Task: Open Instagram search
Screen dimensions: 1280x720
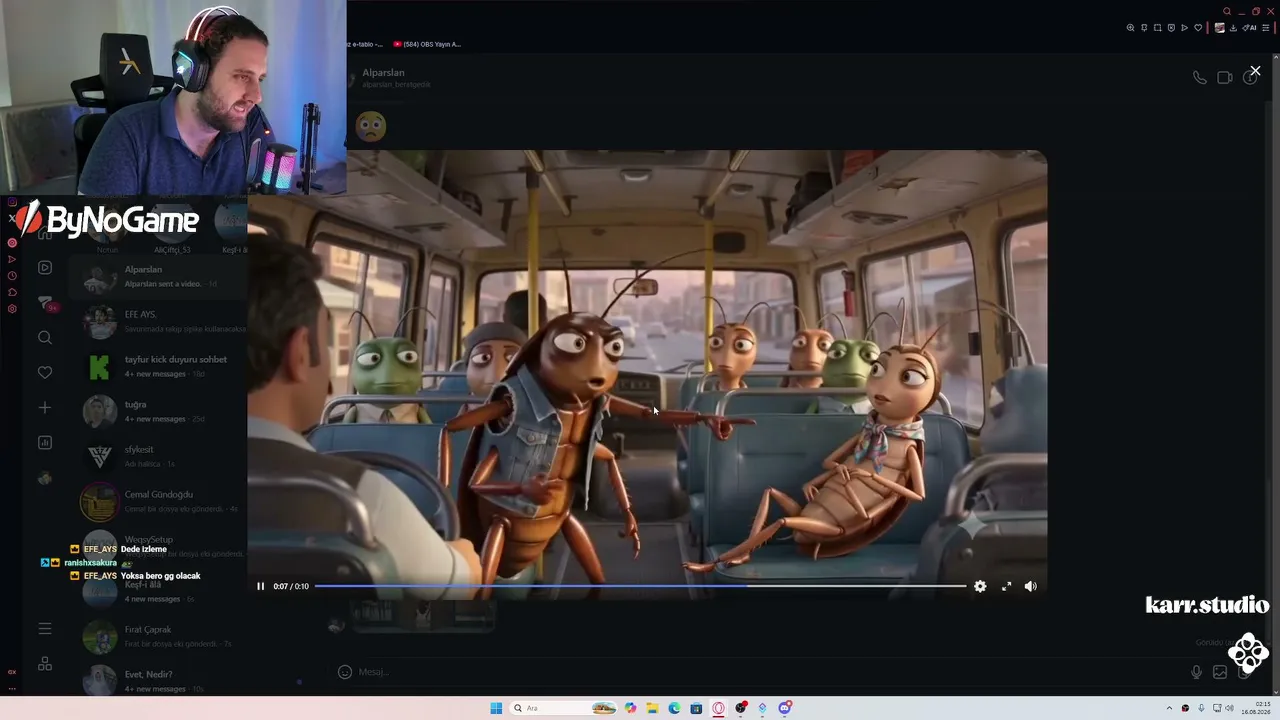Action: click(45, 338)
